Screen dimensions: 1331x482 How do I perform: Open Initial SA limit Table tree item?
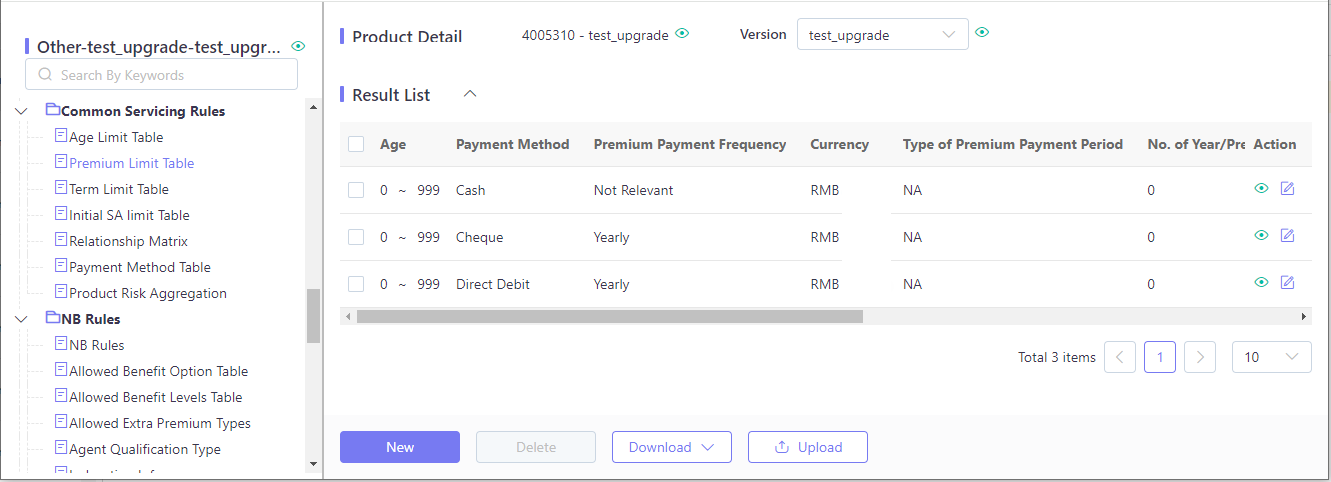129,215
